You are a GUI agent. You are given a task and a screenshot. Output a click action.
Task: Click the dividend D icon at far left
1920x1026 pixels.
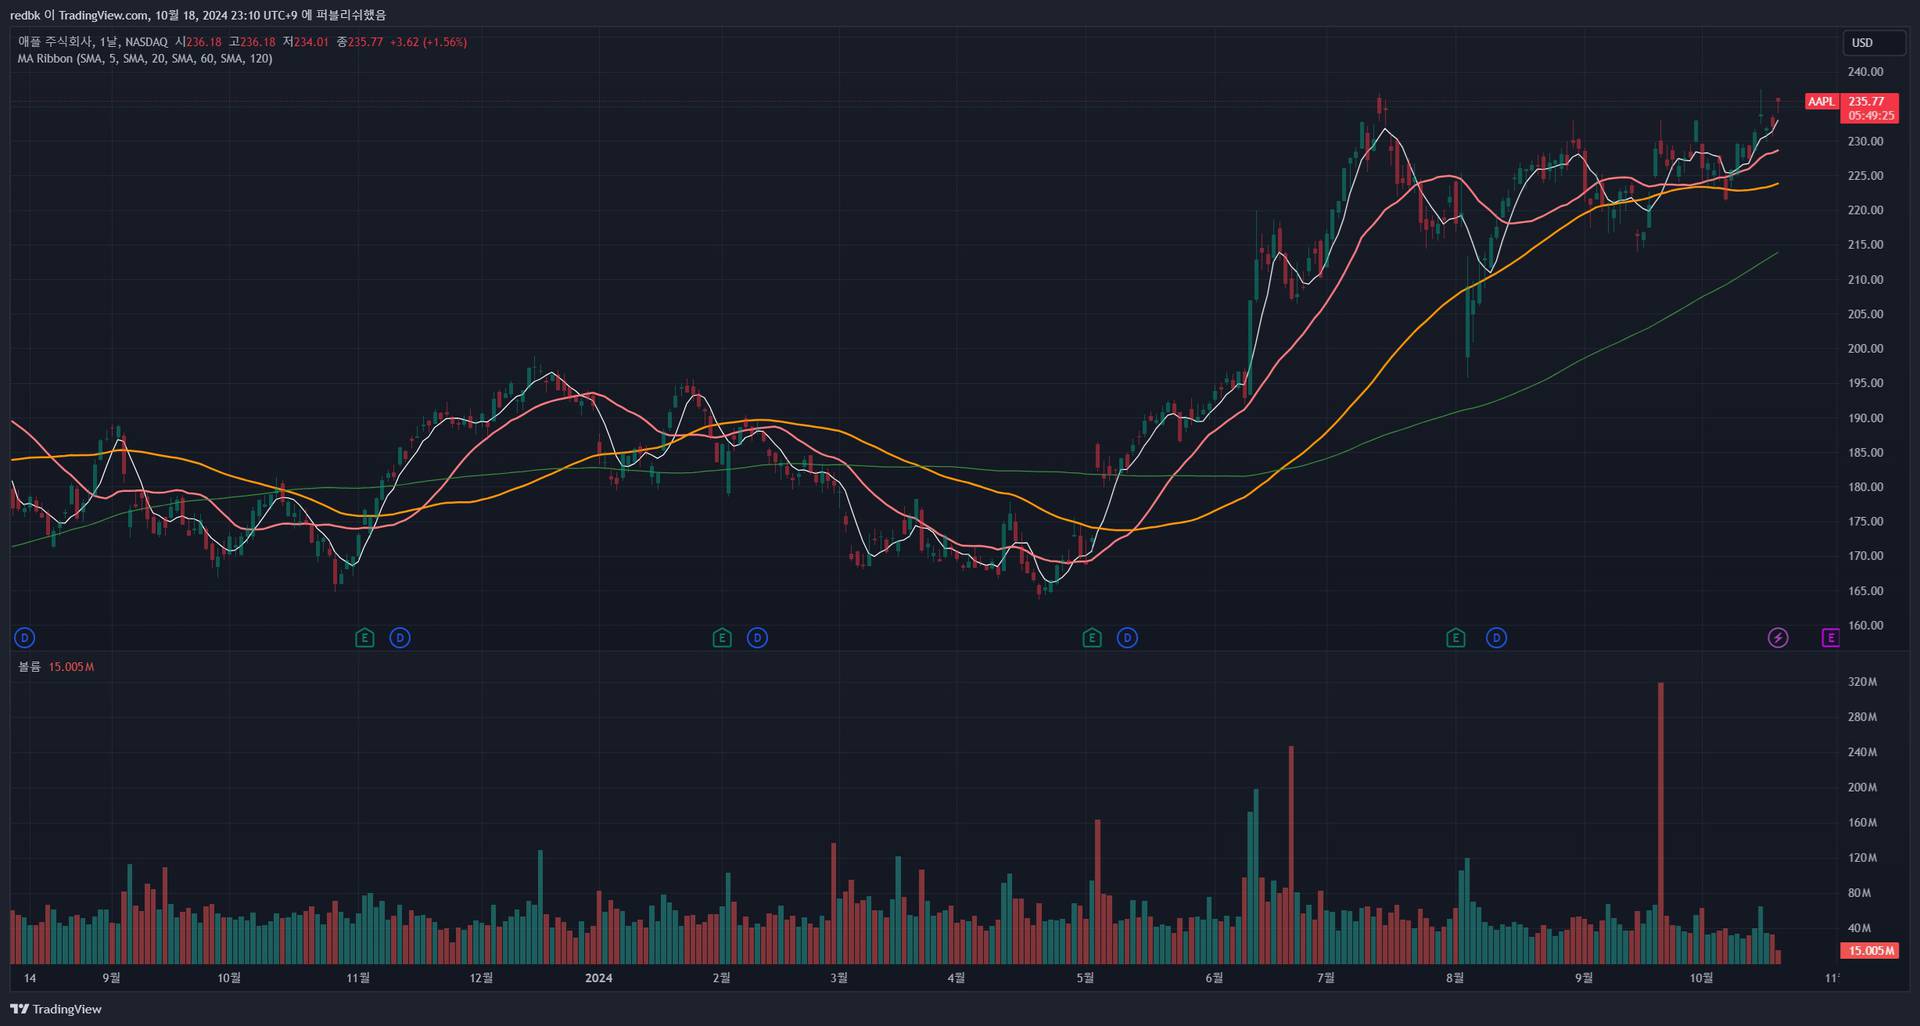click(x=25, y=638)
